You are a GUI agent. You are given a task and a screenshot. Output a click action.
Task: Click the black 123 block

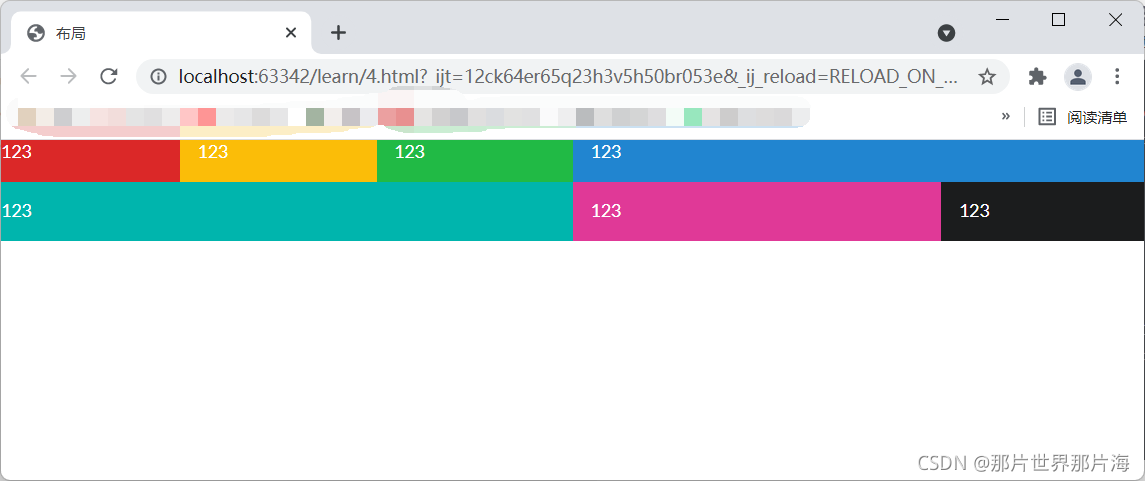coord(1043,211)
